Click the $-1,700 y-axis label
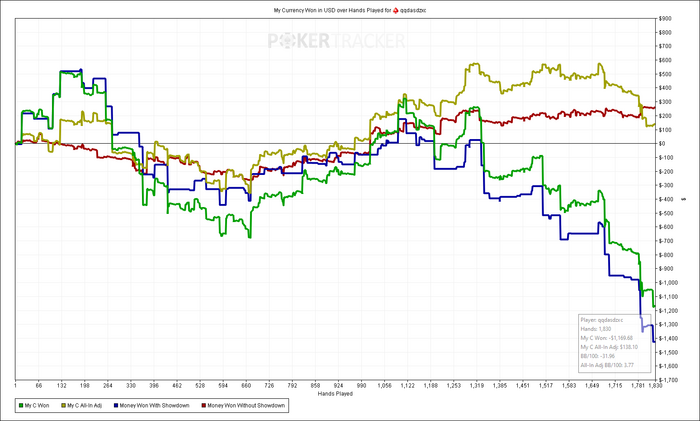The width and height of the screenshot is (700, 421). 668,380
